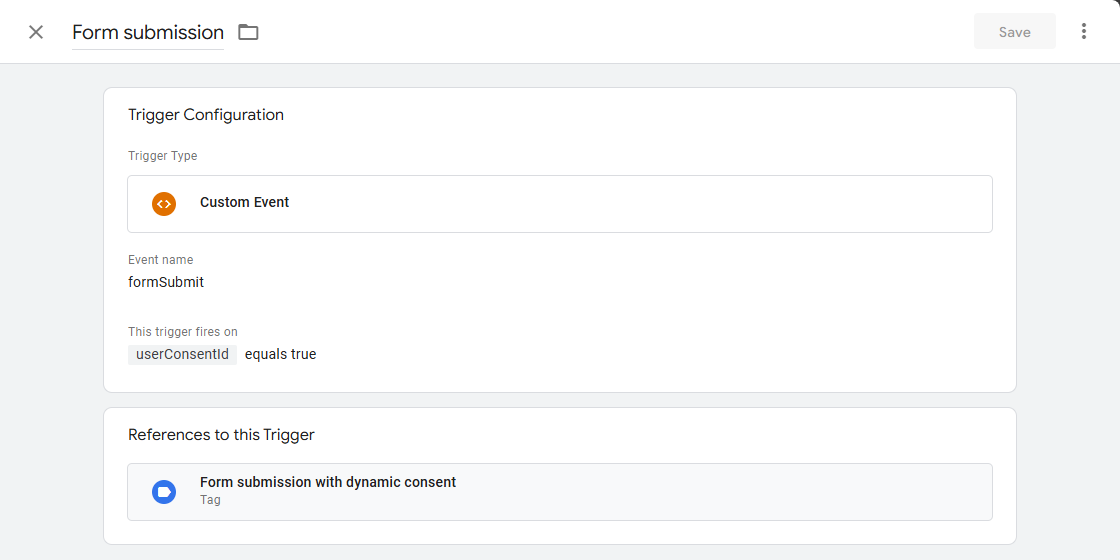Click the equals true condition text
Screen dimensions: 1120x560
(x=280, y=354)
